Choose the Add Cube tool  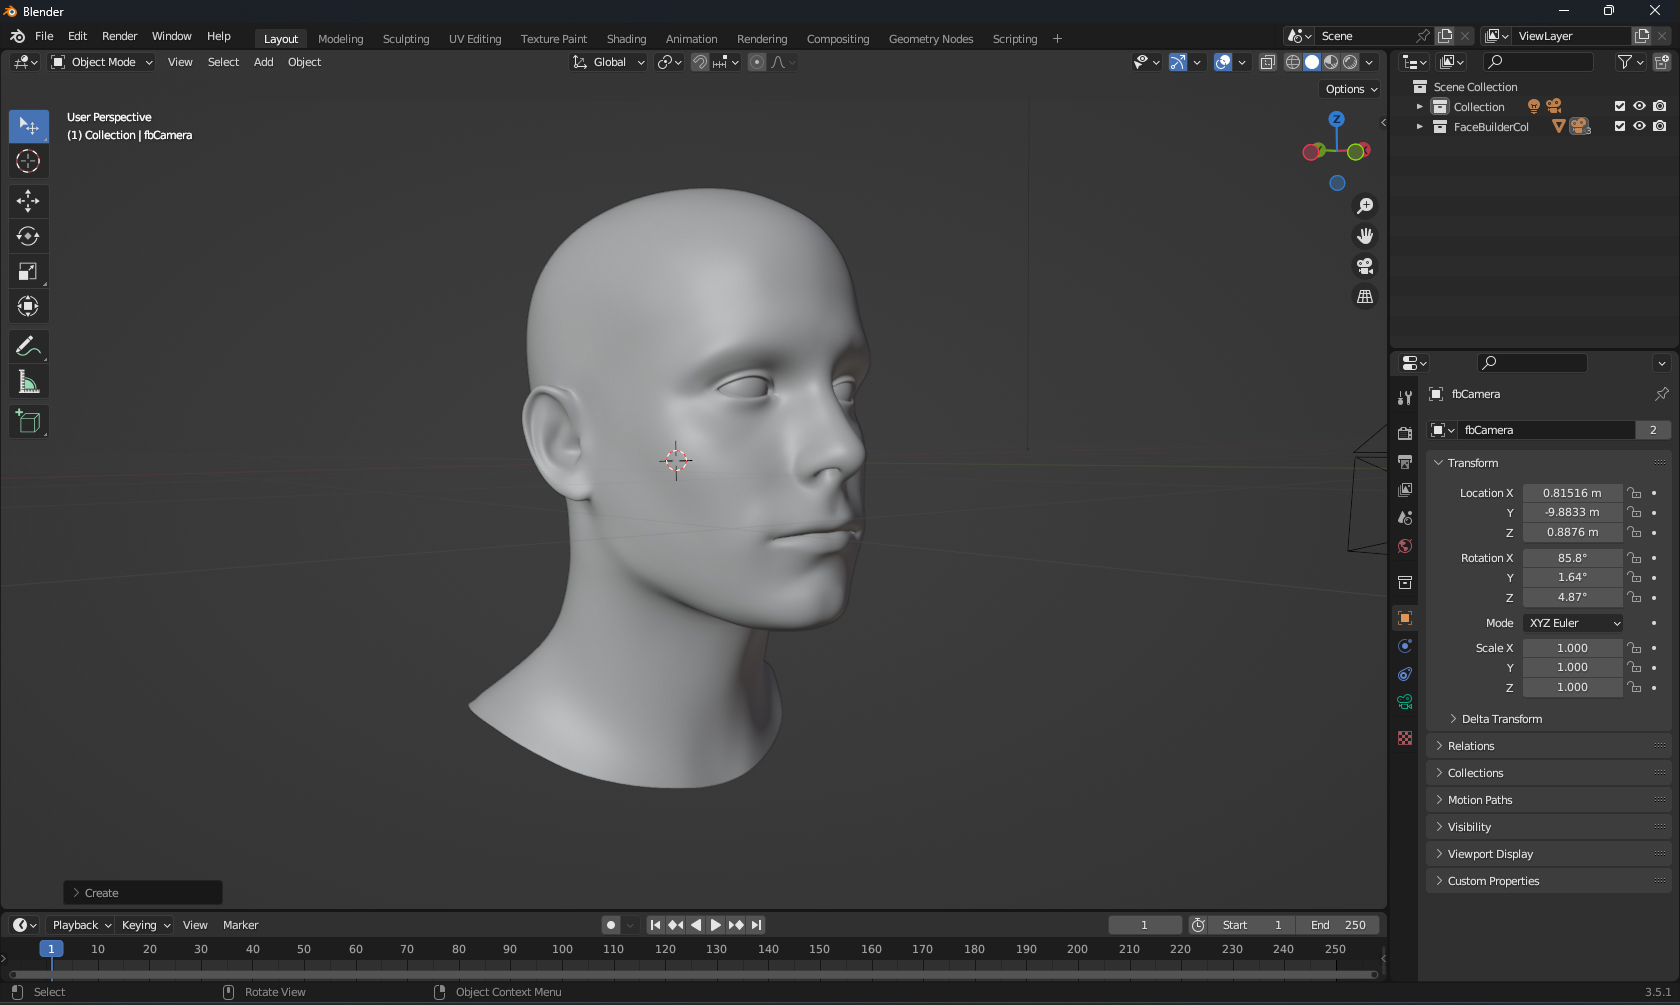28,422
